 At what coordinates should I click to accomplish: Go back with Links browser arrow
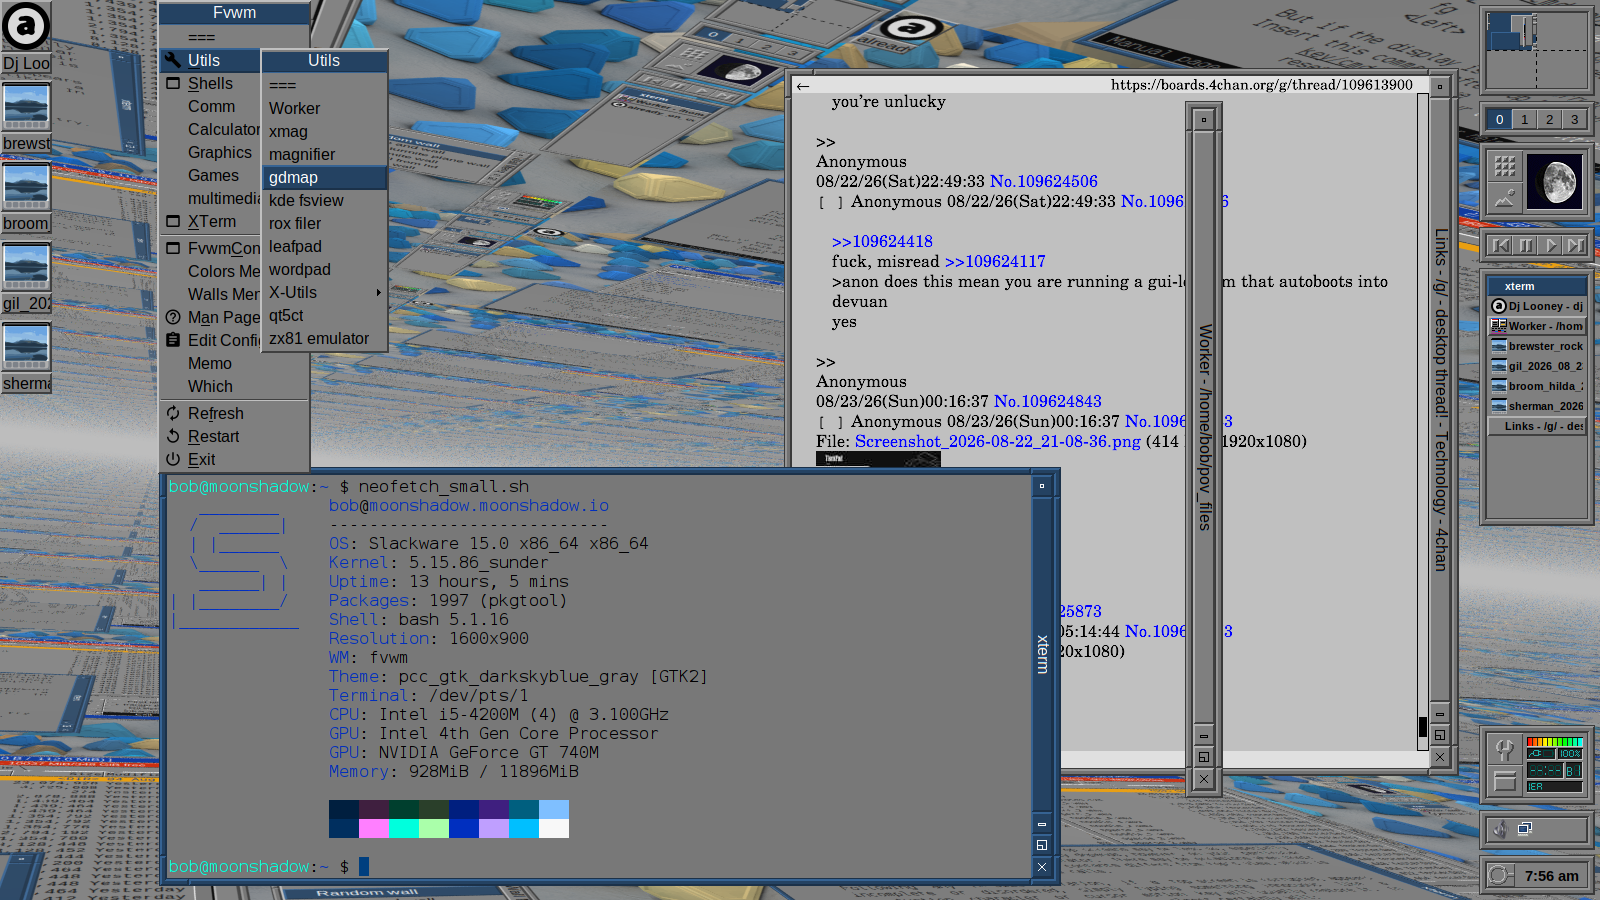803,86
